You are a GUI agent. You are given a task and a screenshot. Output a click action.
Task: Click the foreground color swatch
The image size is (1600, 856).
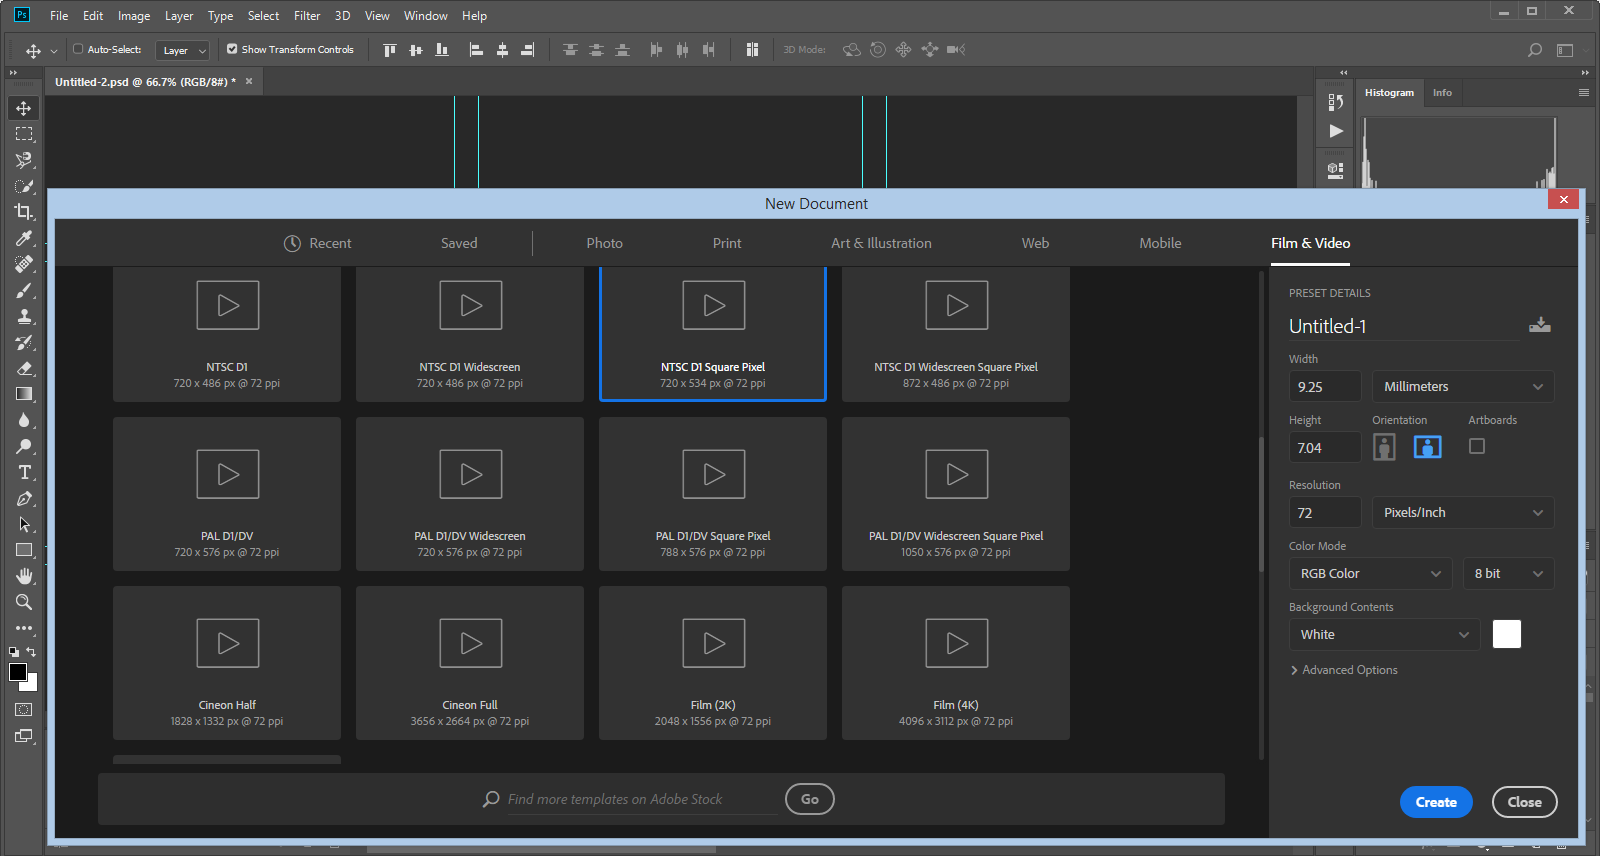pos(17,672)
